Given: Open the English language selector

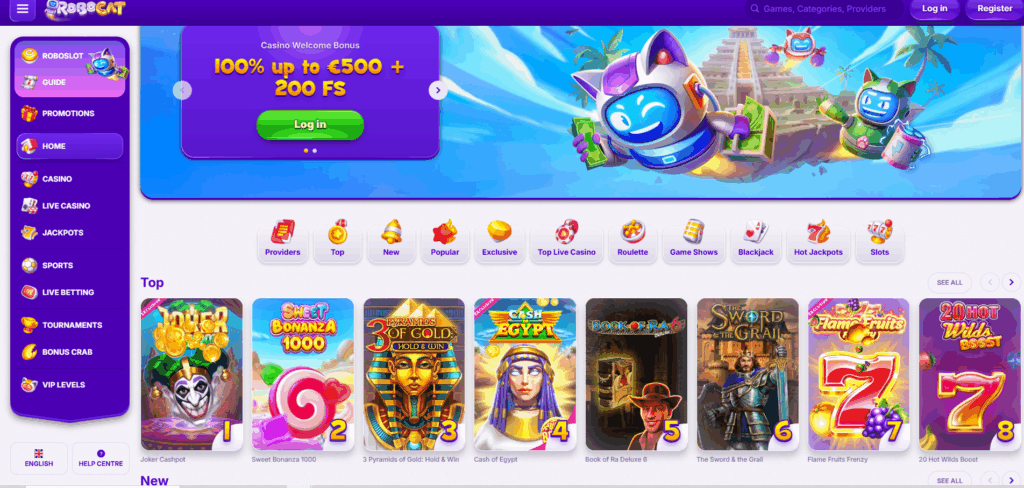Looking at the screenshot, I should click(39, 459).
